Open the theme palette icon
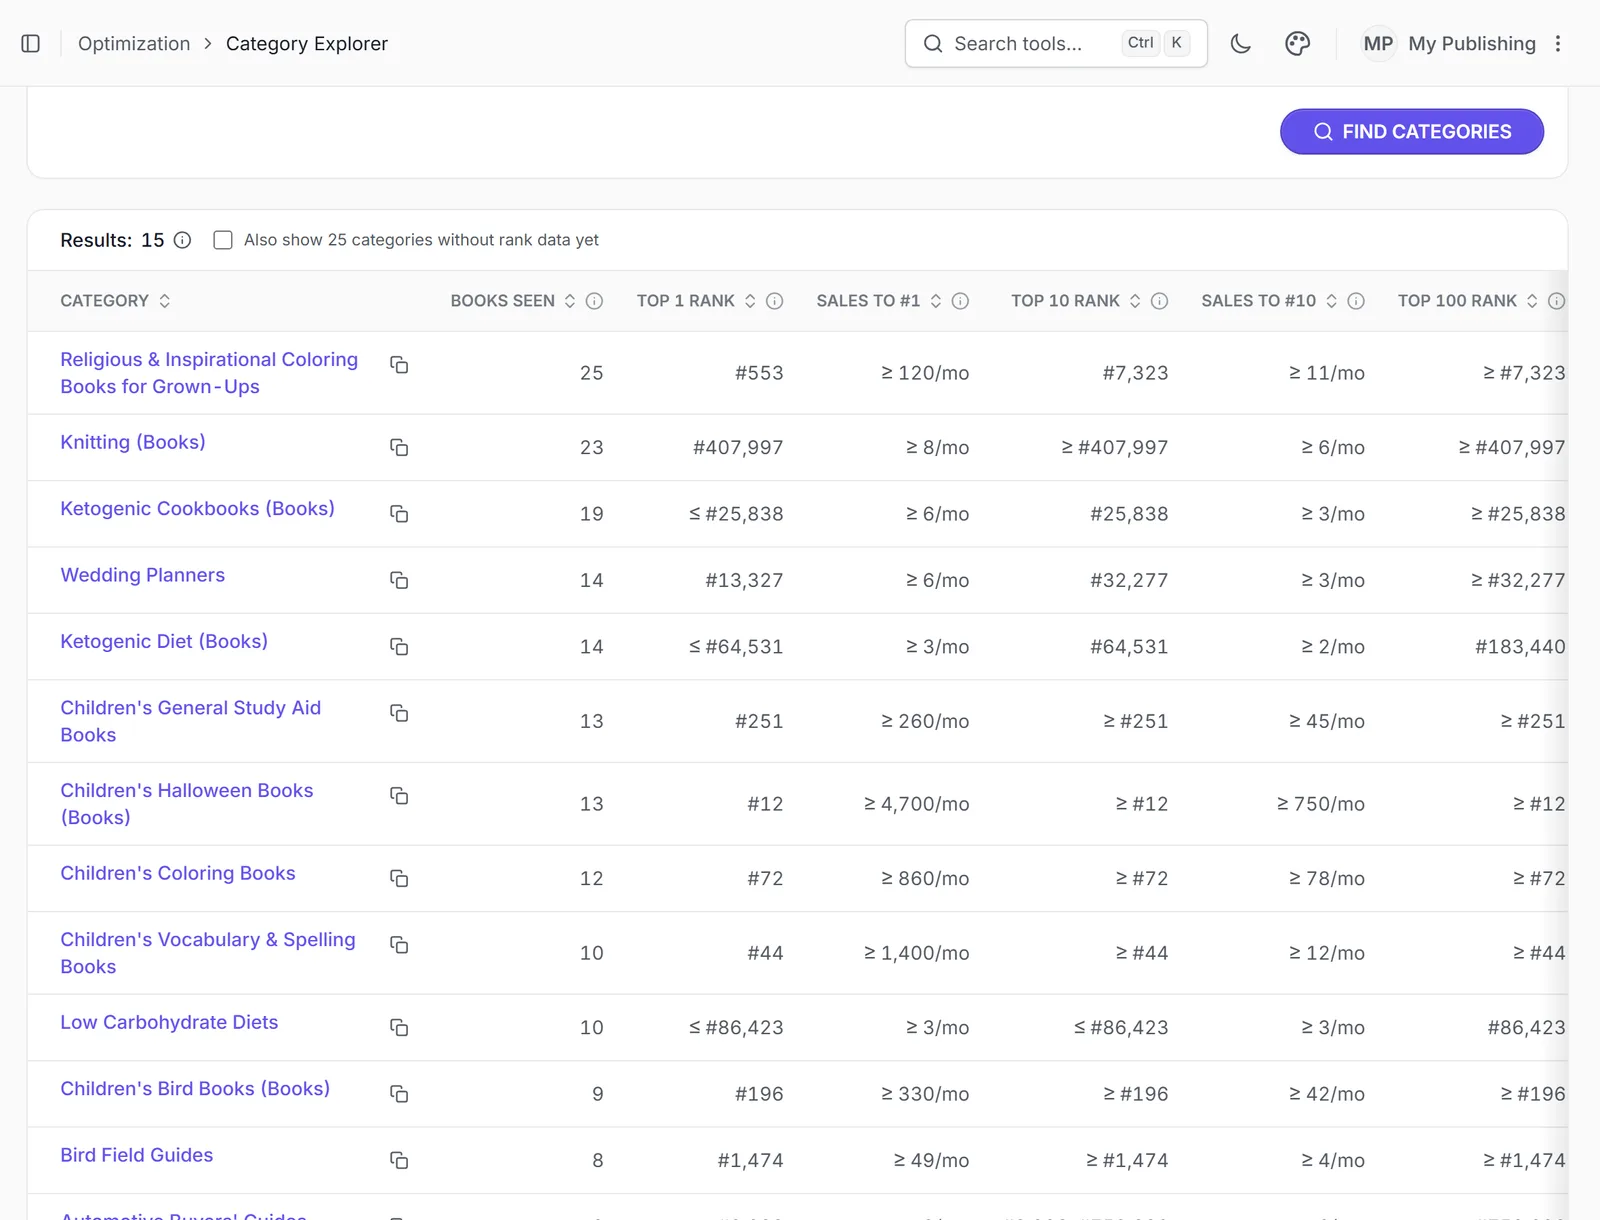This screenshot has height=1220, width=1600. (x=1298, y=44)
